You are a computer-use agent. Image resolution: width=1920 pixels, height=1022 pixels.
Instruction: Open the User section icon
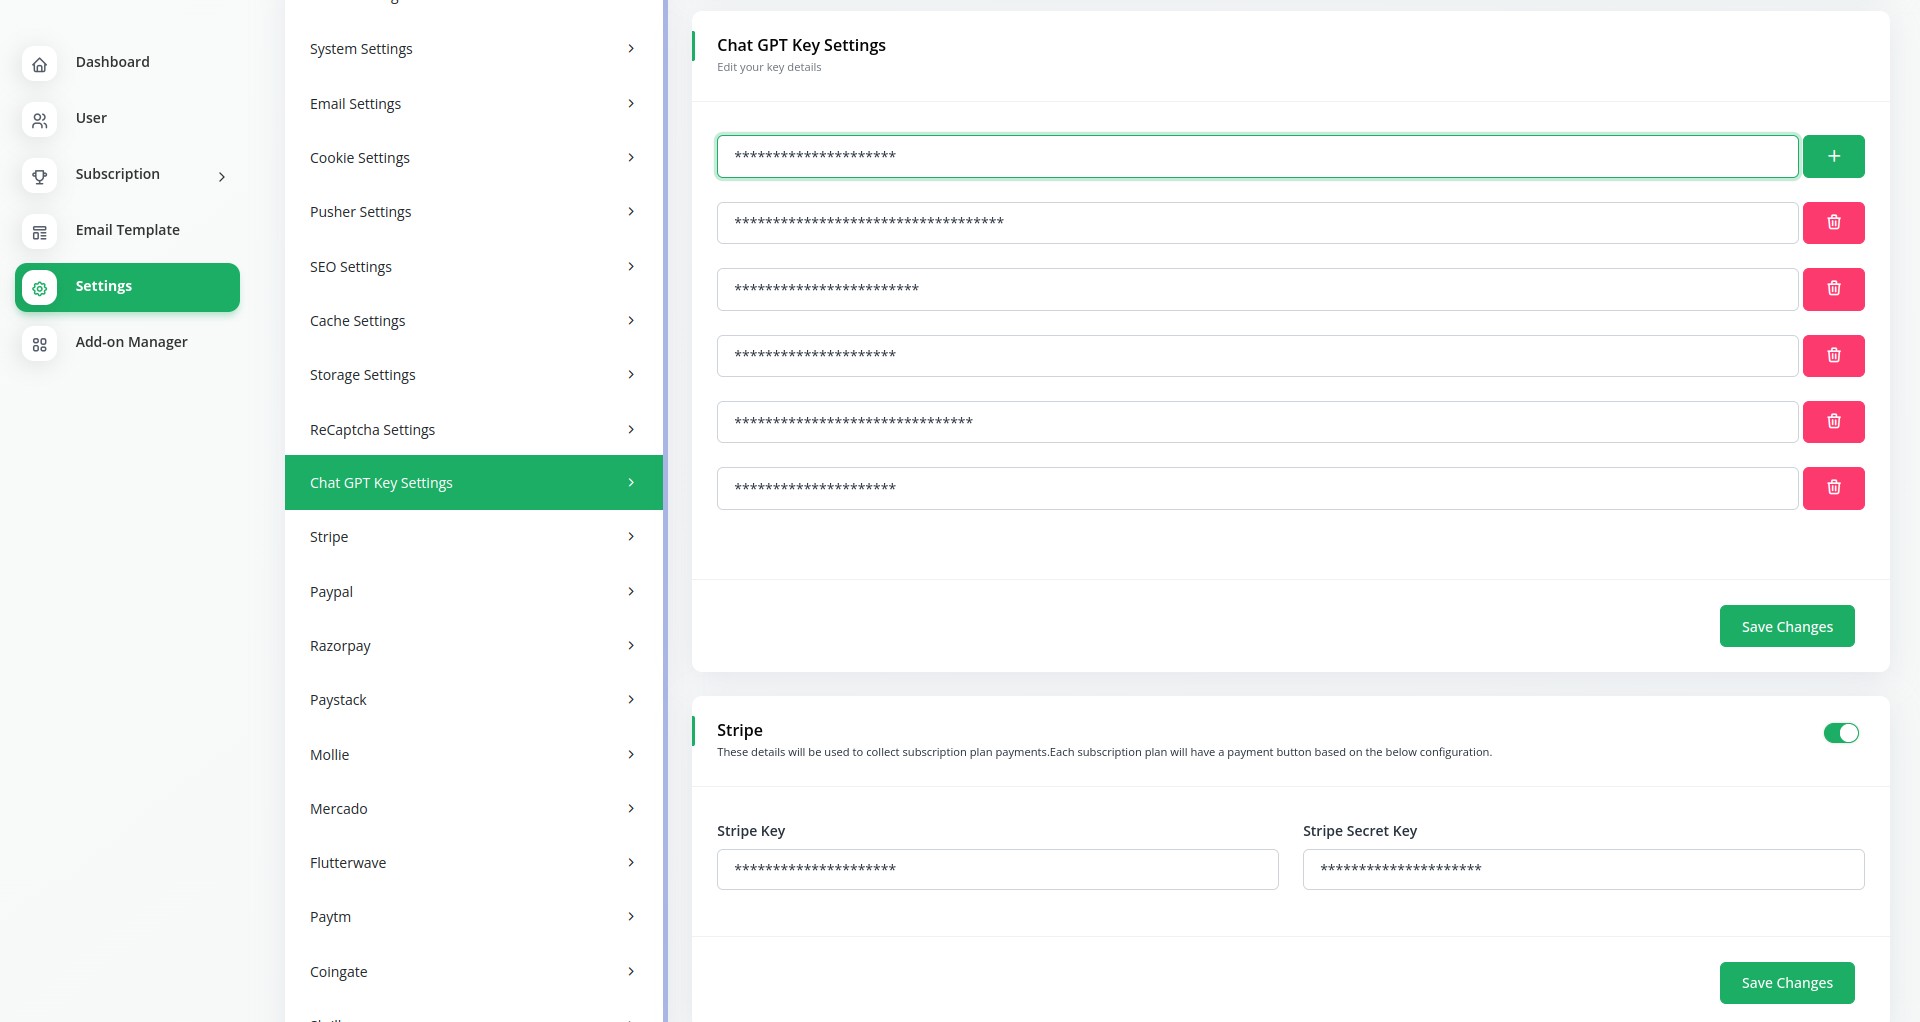coord(39,120)
